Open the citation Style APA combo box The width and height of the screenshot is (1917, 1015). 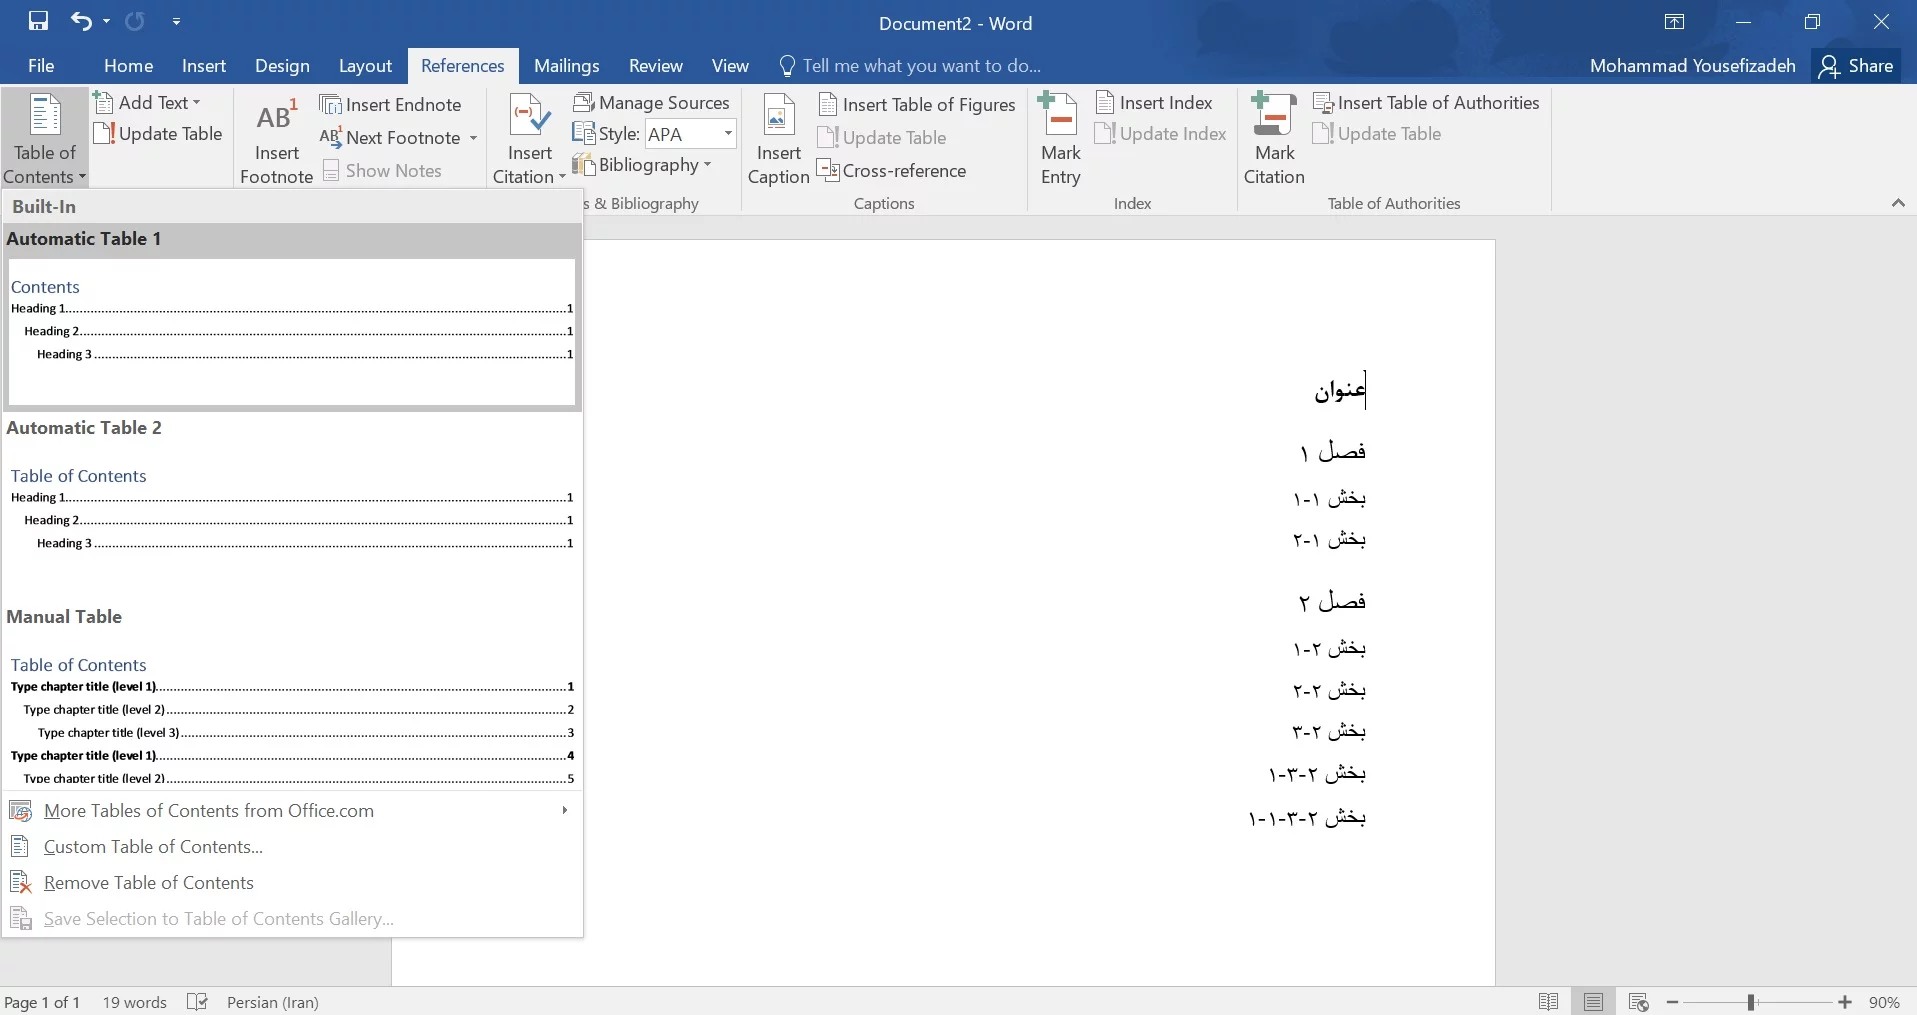pyautogui.click(x=690, y=134)
